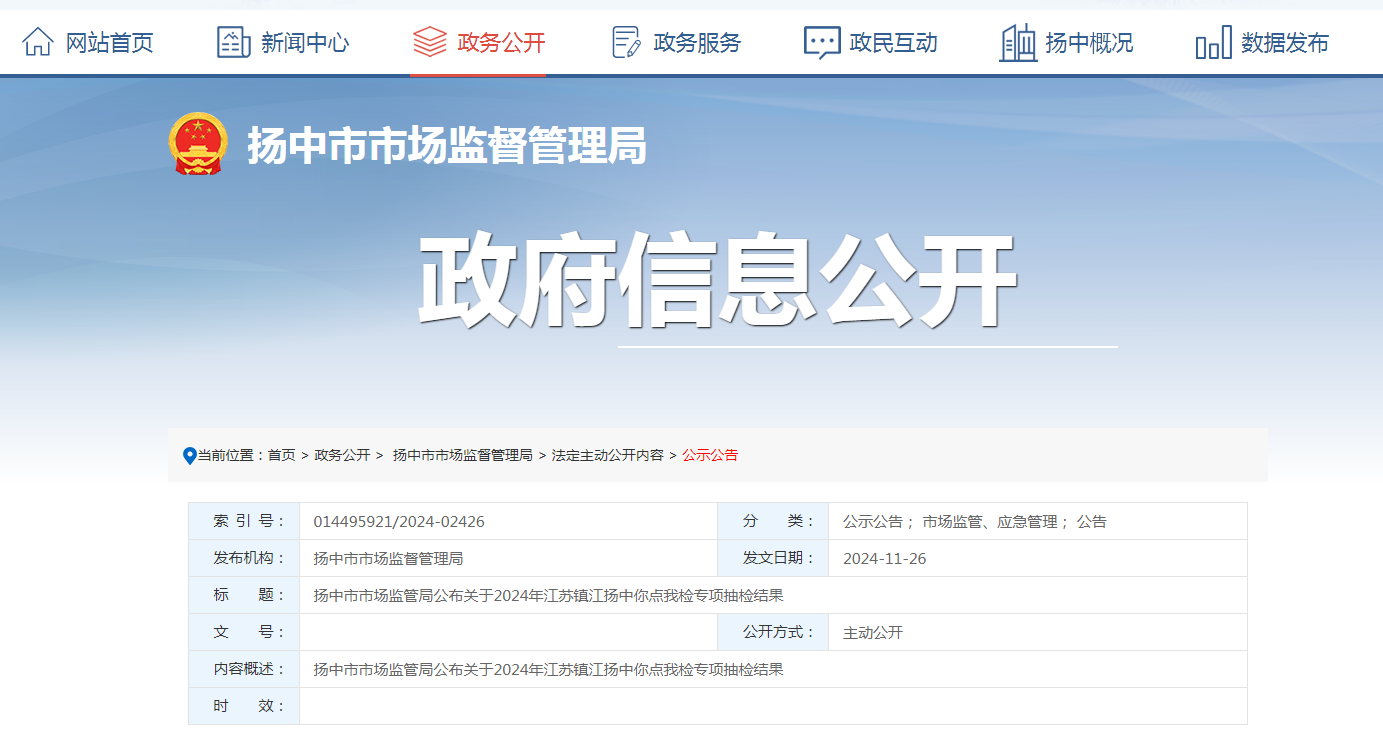
Task: Click the government services document-pen icon
Action: 626,42
